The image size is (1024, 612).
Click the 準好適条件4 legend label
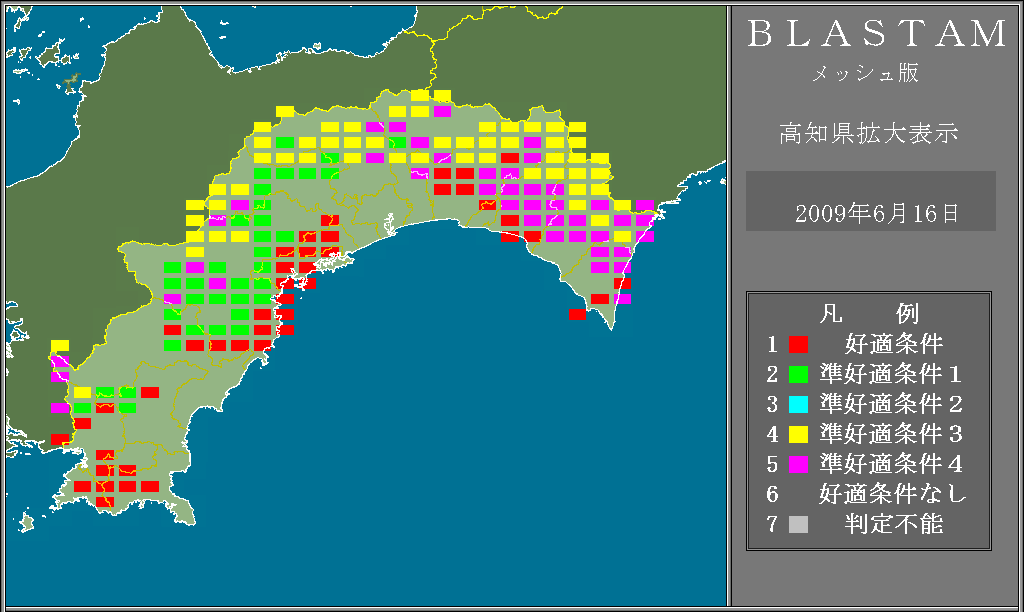(x=891, y=465)
